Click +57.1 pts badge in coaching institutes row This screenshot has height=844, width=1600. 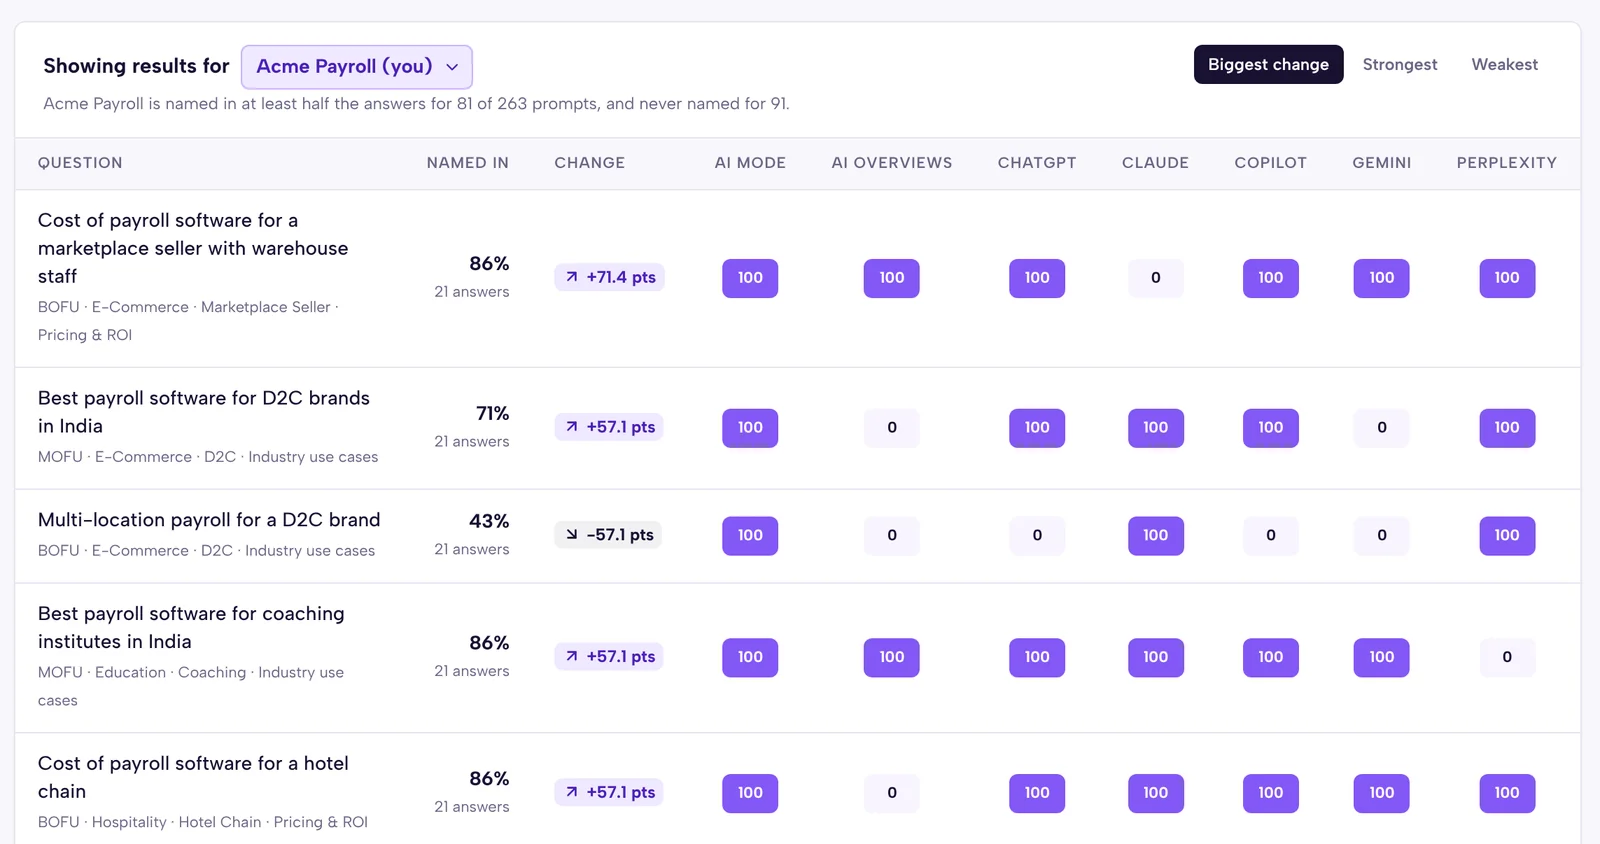point(609,657)
